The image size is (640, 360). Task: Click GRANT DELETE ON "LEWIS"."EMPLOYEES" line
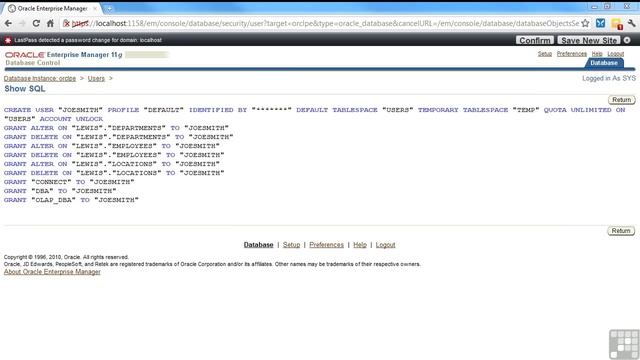point(114,155)
